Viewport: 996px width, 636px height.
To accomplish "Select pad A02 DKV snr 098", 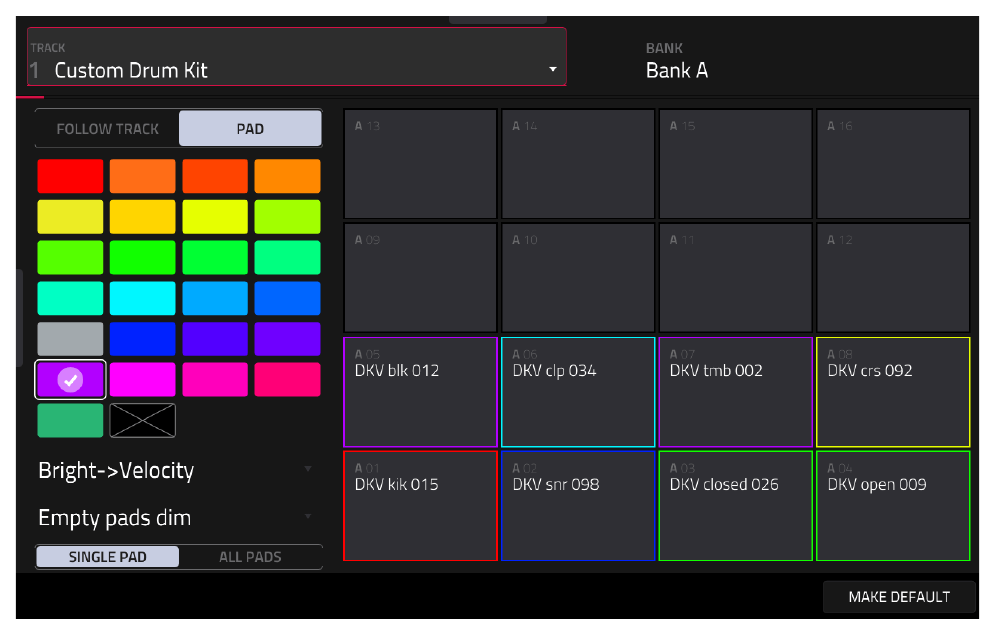I will coord(577,506).
